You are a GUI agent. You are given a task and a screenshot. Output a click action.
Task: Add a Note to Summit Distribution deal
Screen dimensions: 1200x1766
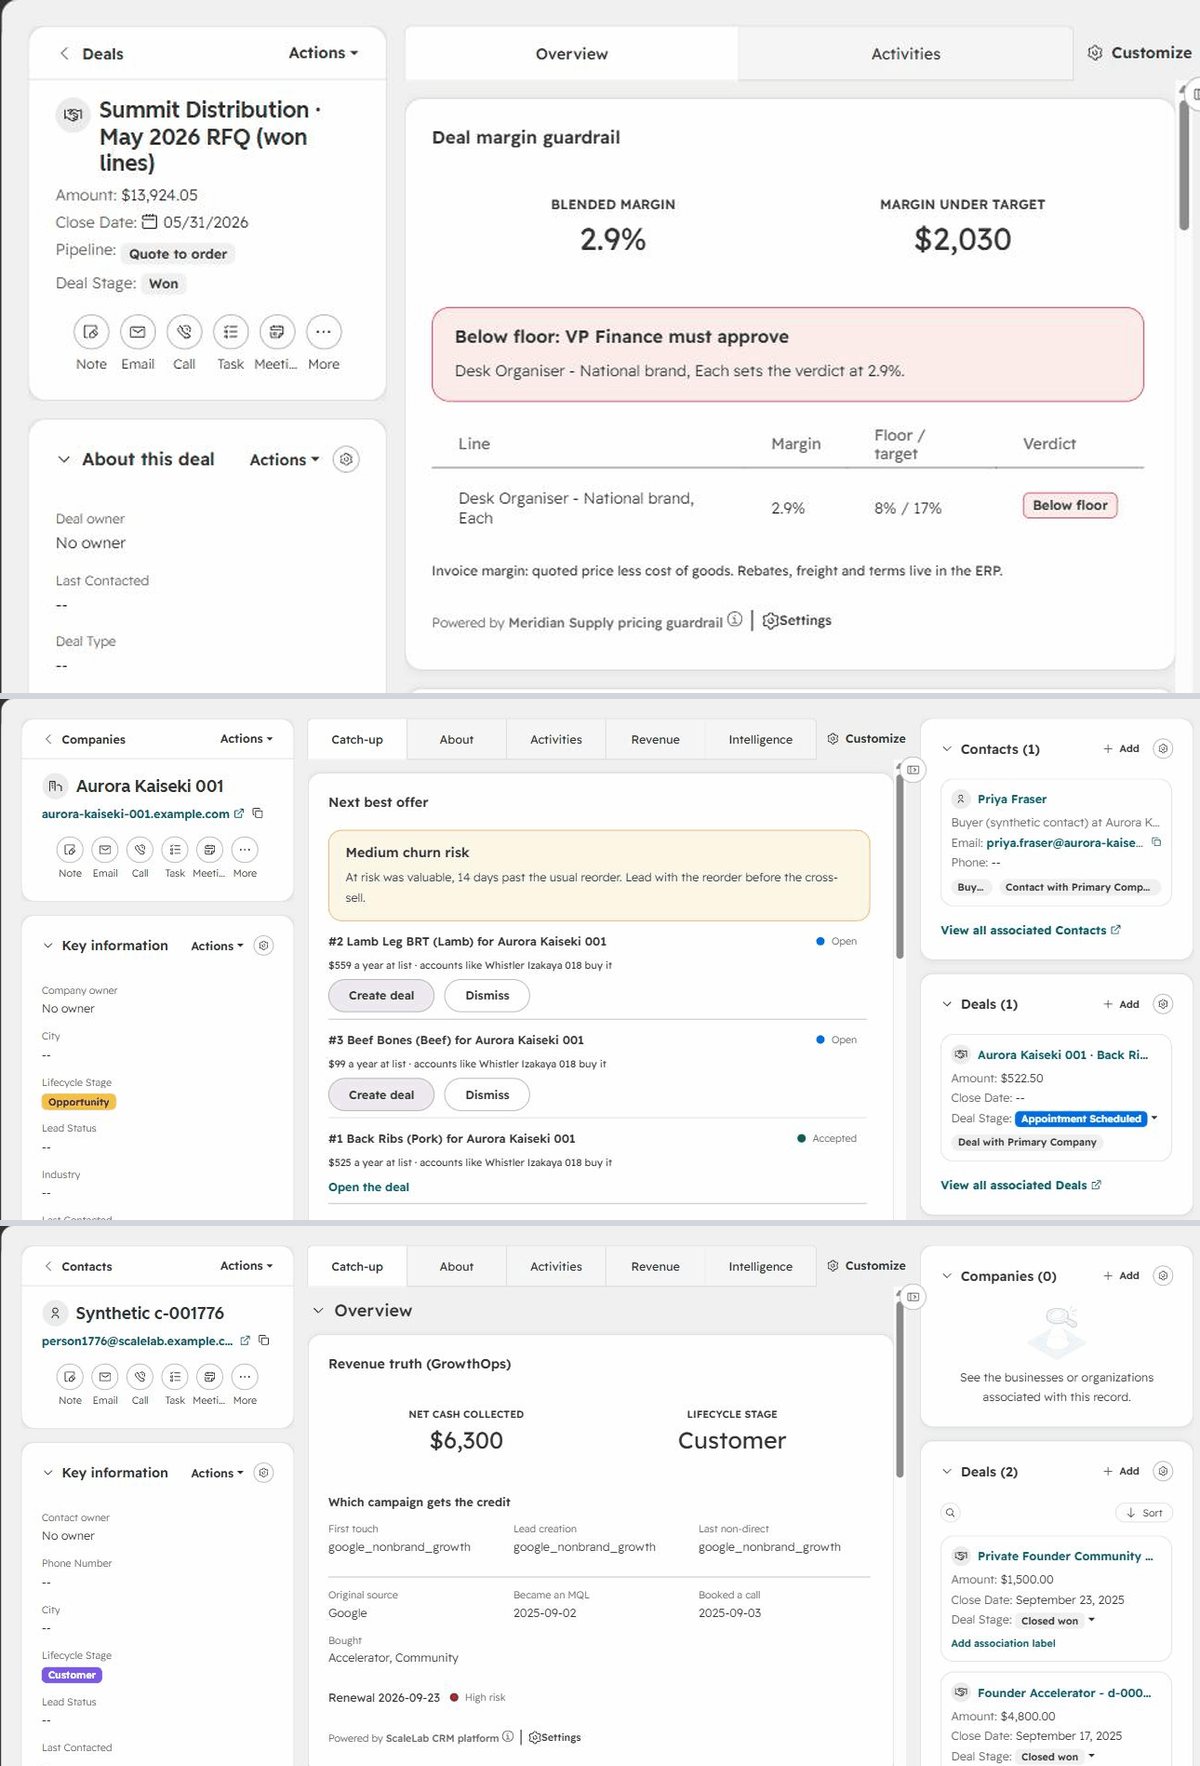[91, 332]
